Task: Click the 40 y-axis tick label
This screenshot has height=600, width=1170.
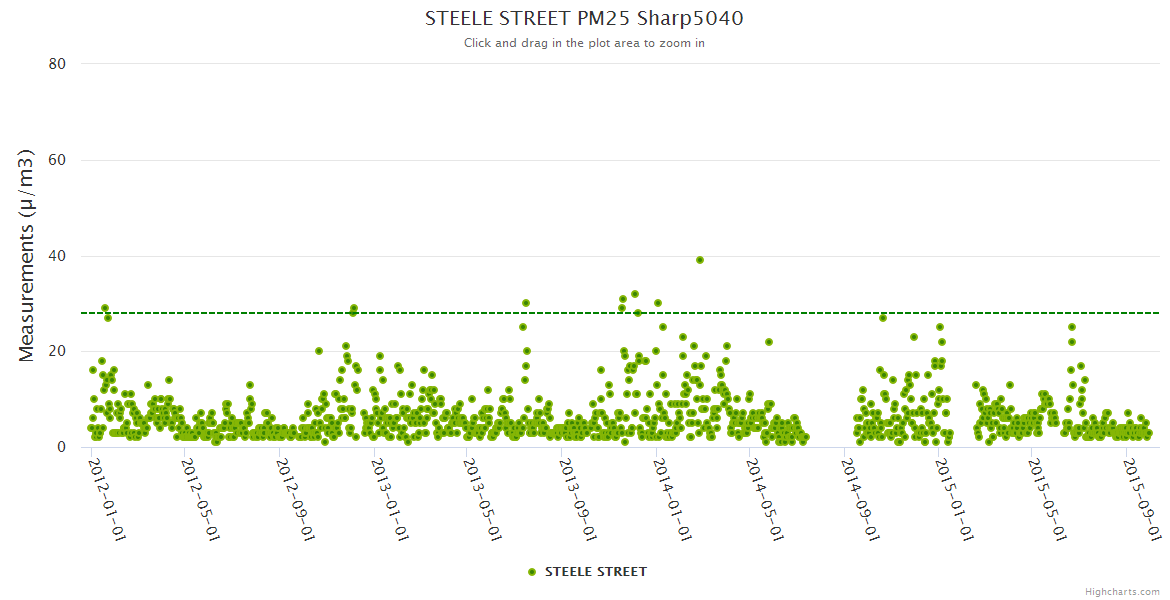Action: 57,256
